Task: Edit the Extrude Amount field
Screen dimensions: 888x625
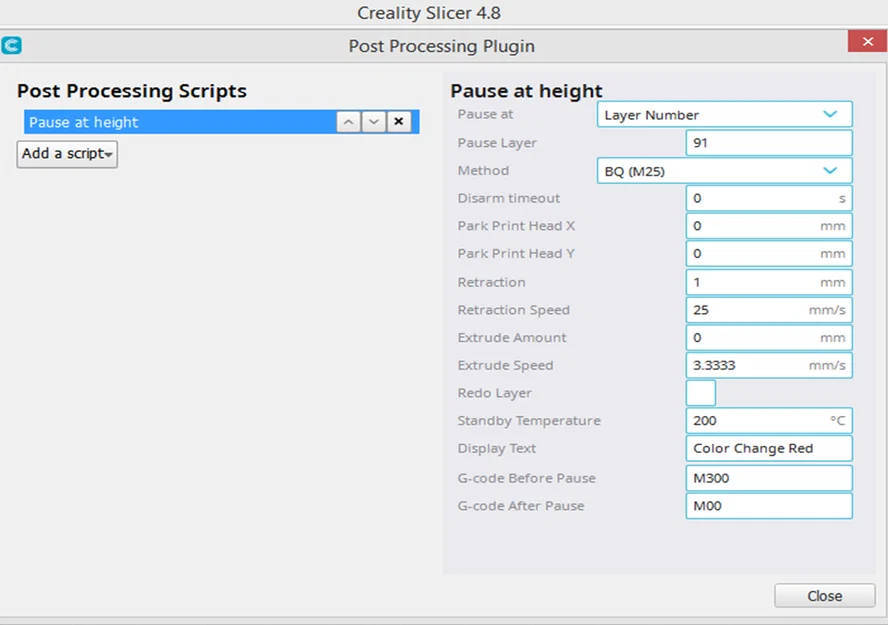Action: (769, 337)
